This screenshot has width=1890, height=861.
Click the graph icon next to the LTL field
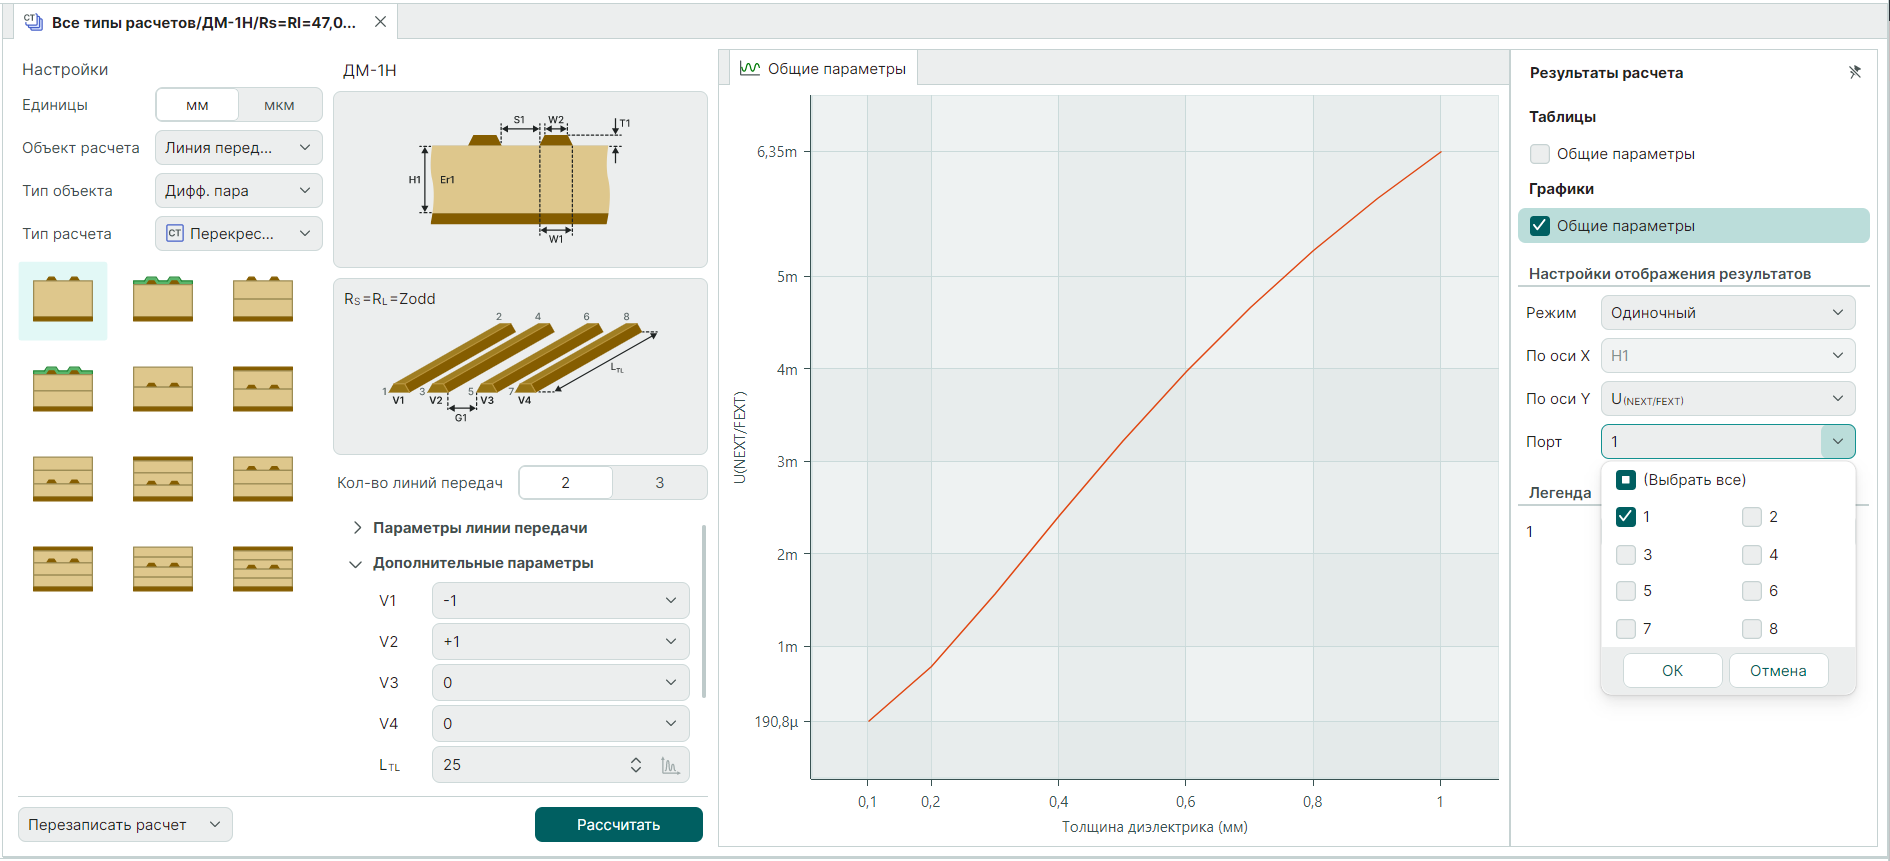point(670,766)
